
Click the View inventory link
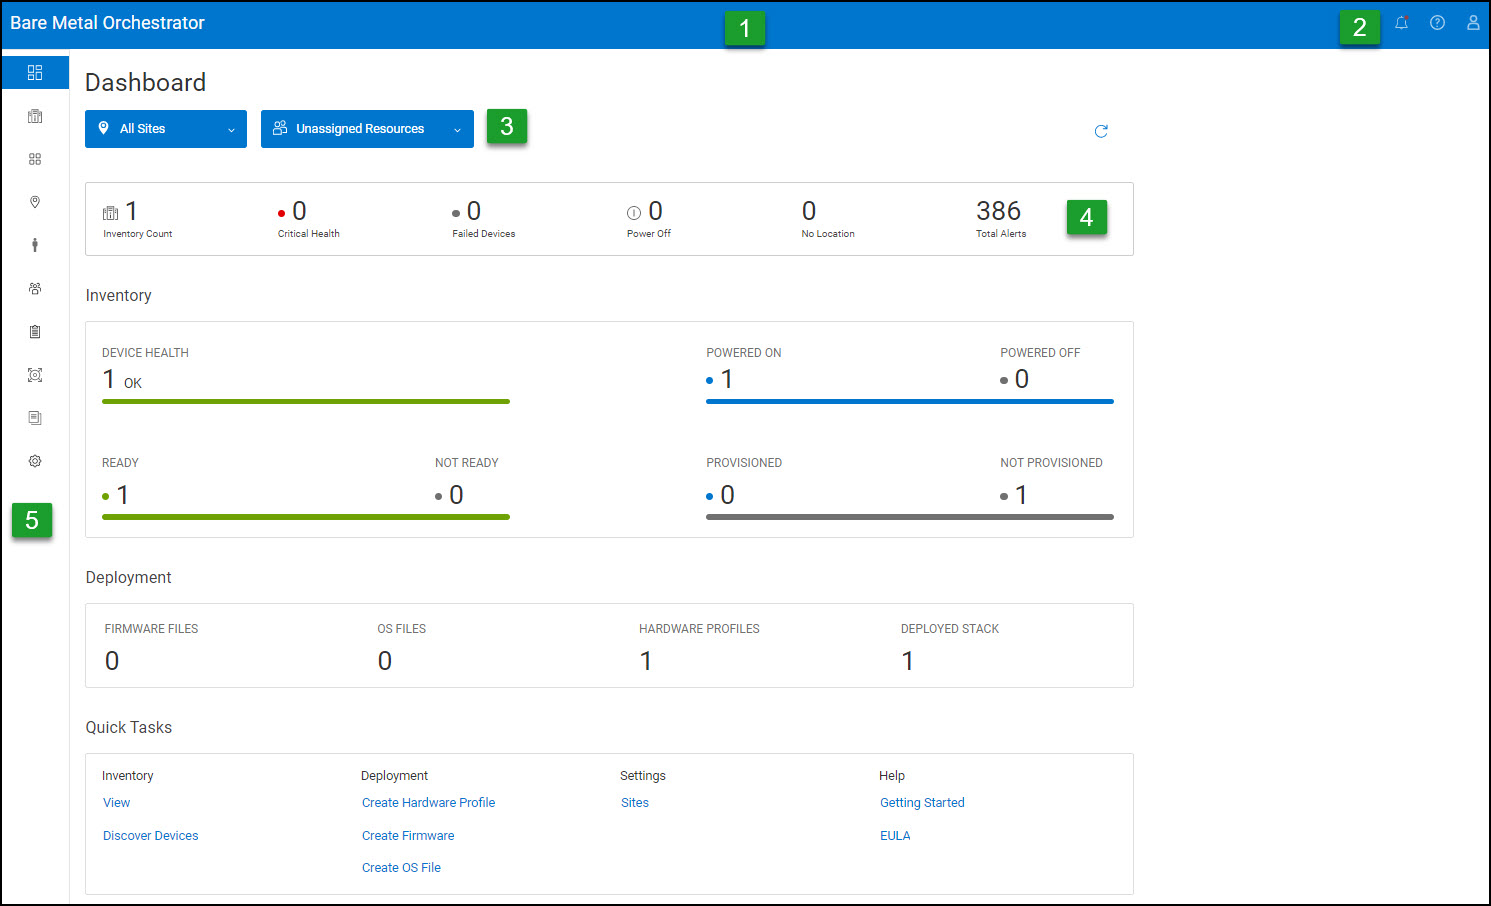[116, 803]
